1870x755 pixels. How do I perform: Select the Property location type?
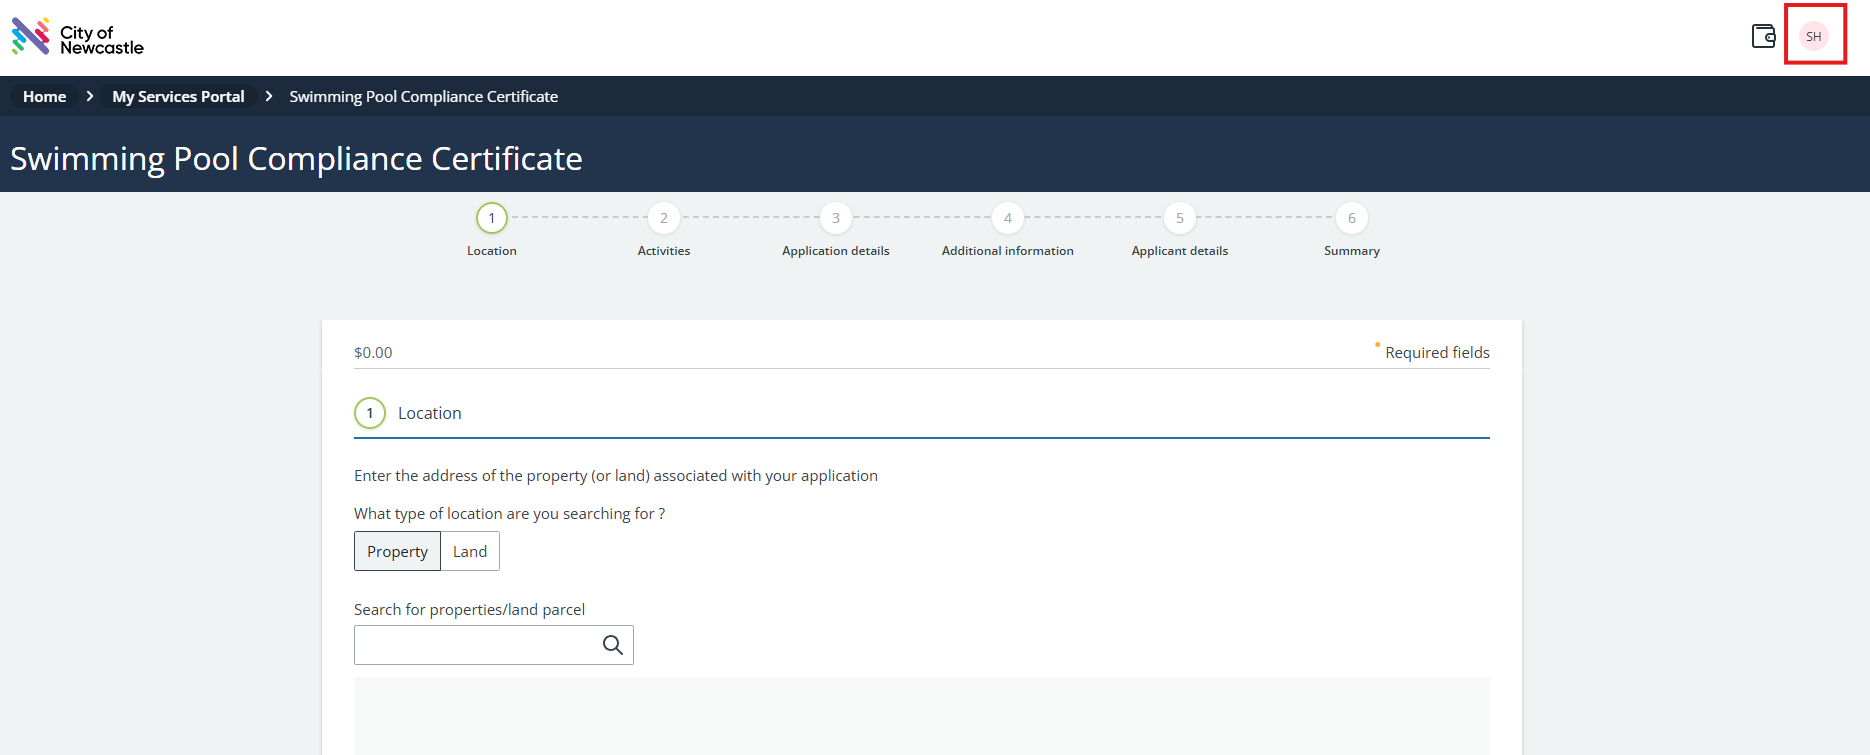pos(397,552)
